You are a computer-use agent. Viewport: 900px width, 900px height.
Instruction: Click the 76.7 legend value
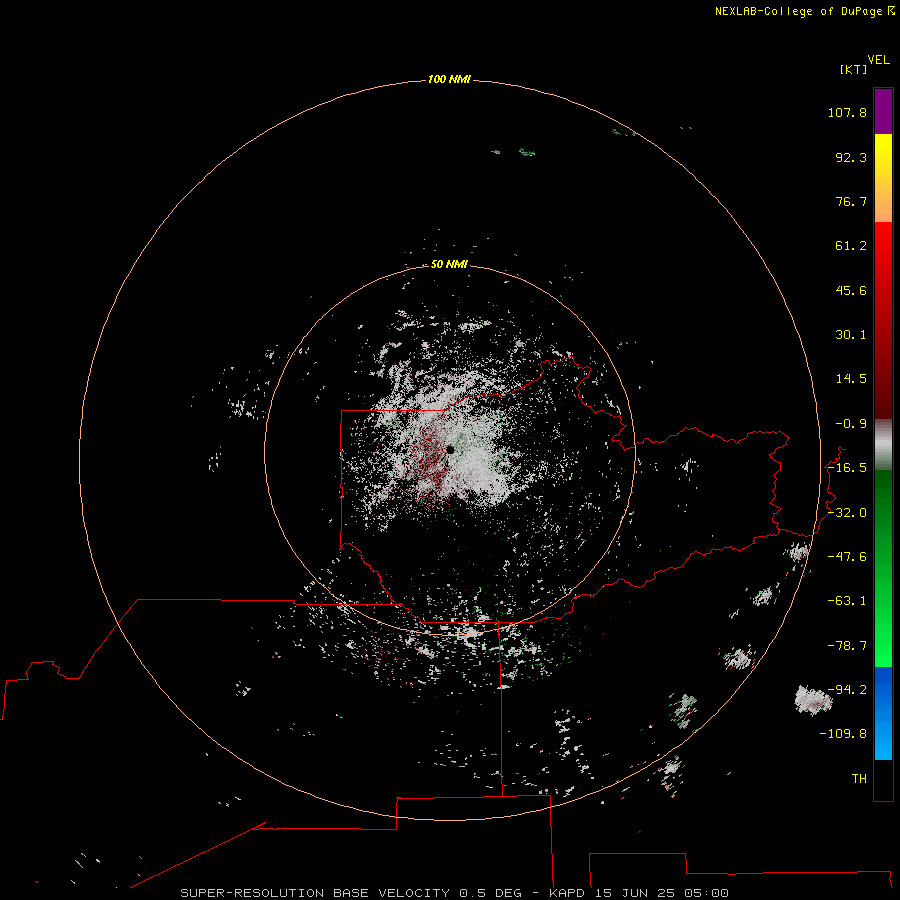(x=851, y=201)
